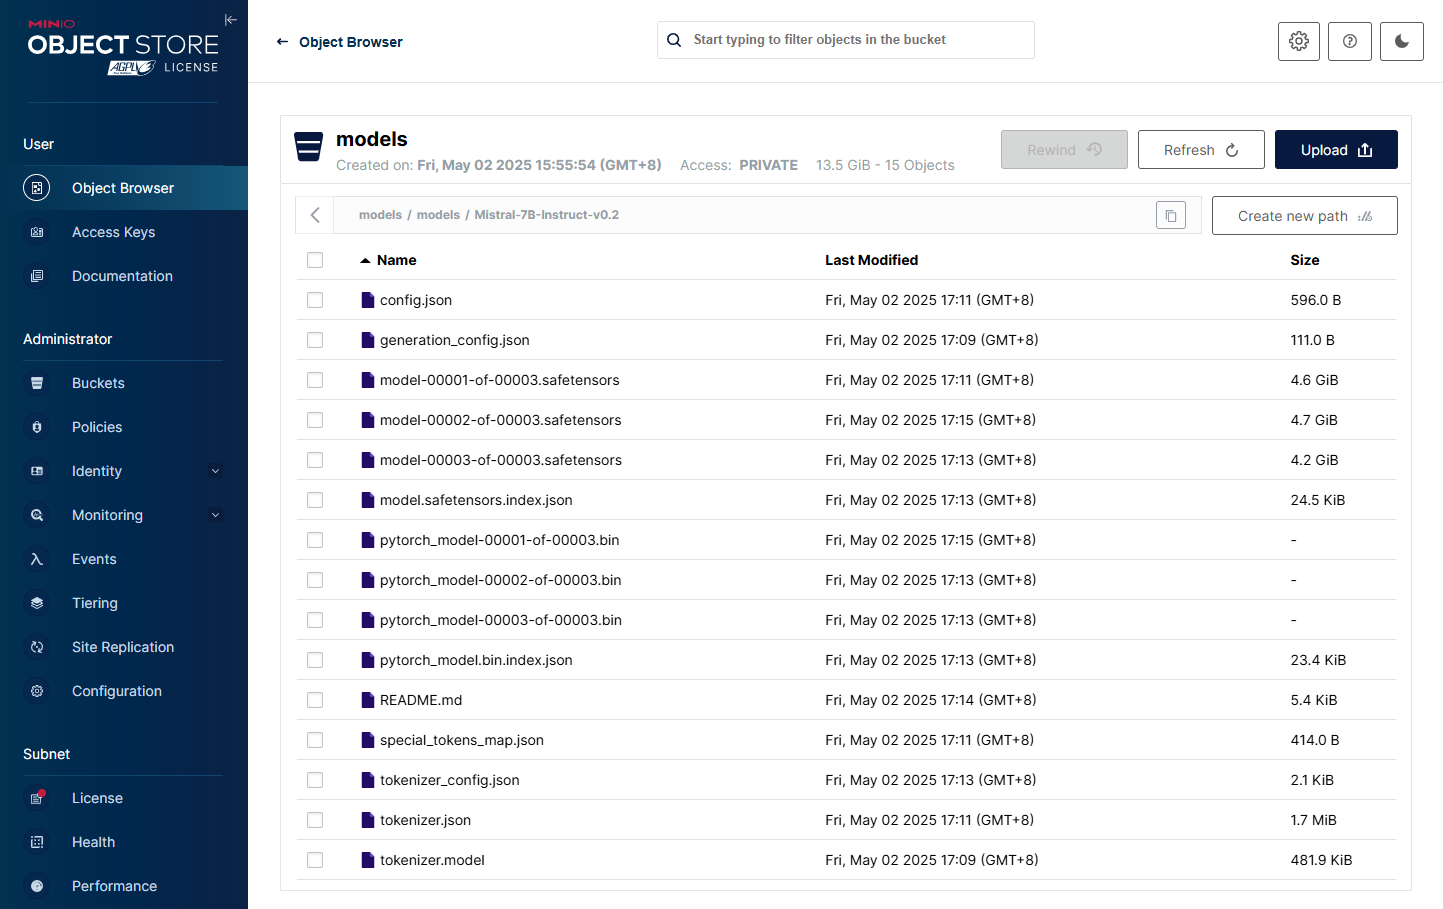Click the Configuration gear icon in the sidebar

[x=37, y=691]
